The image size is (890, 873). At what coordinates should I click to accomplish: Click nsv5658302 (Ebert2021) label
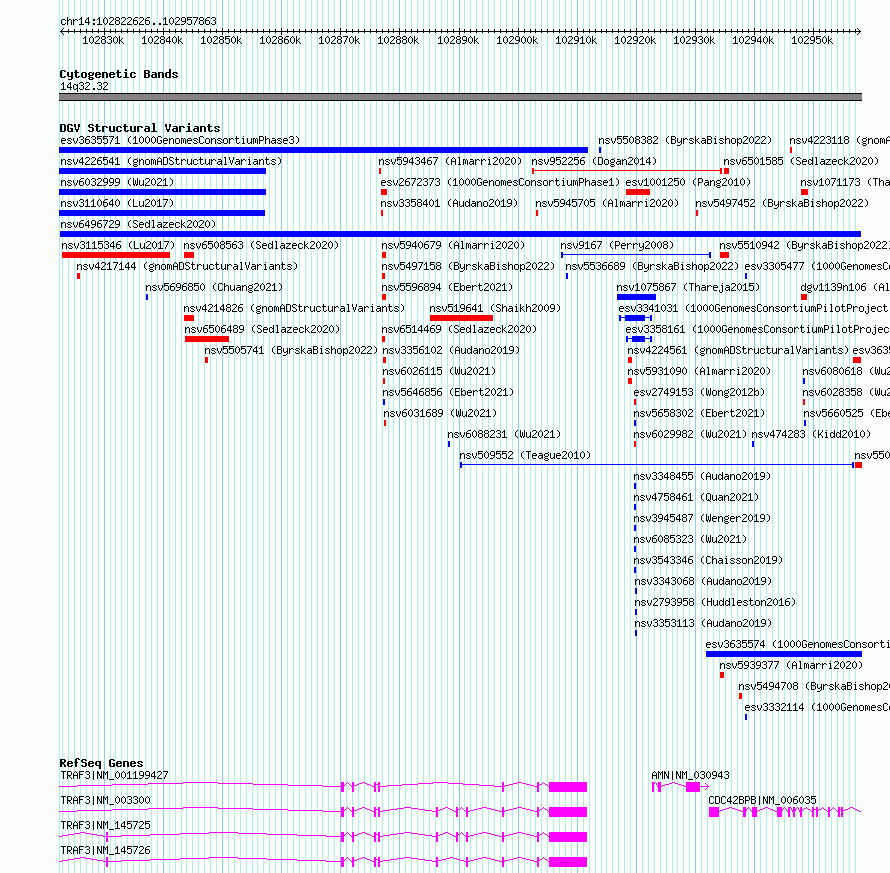tap(699, 413)
